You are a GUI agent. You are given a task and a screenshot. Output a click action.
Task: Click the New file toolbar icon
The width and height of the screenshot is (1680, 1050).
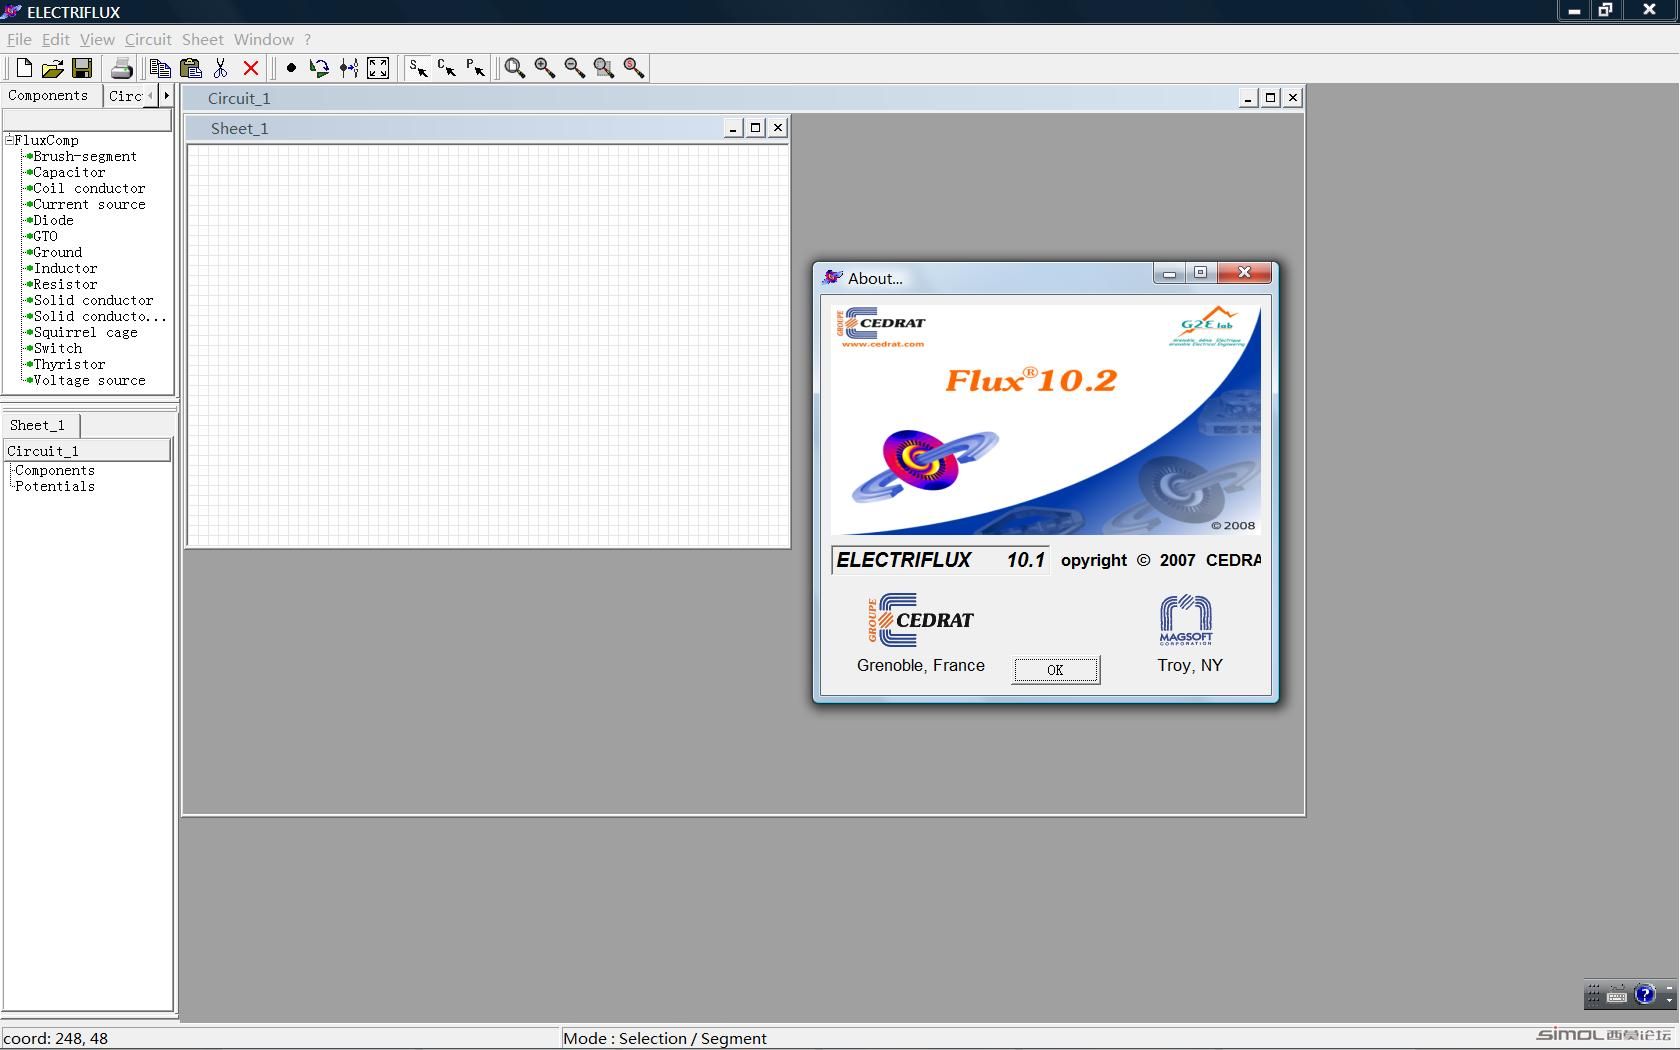point(23,68)
